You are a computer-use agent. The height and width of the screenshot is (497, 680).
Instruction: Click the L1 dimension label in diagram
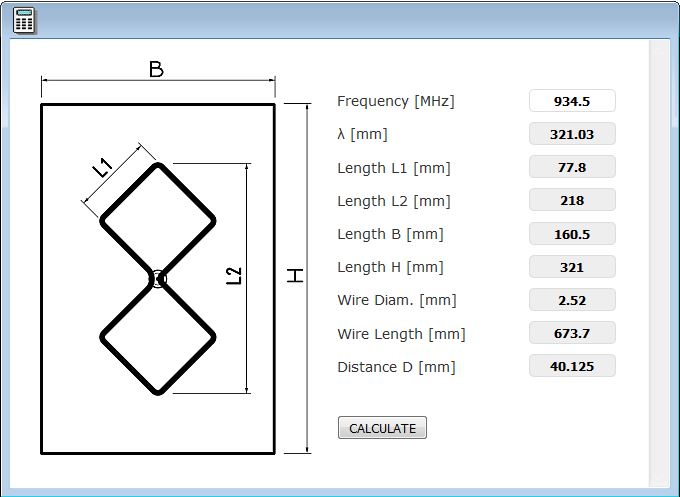coord(103,167)
